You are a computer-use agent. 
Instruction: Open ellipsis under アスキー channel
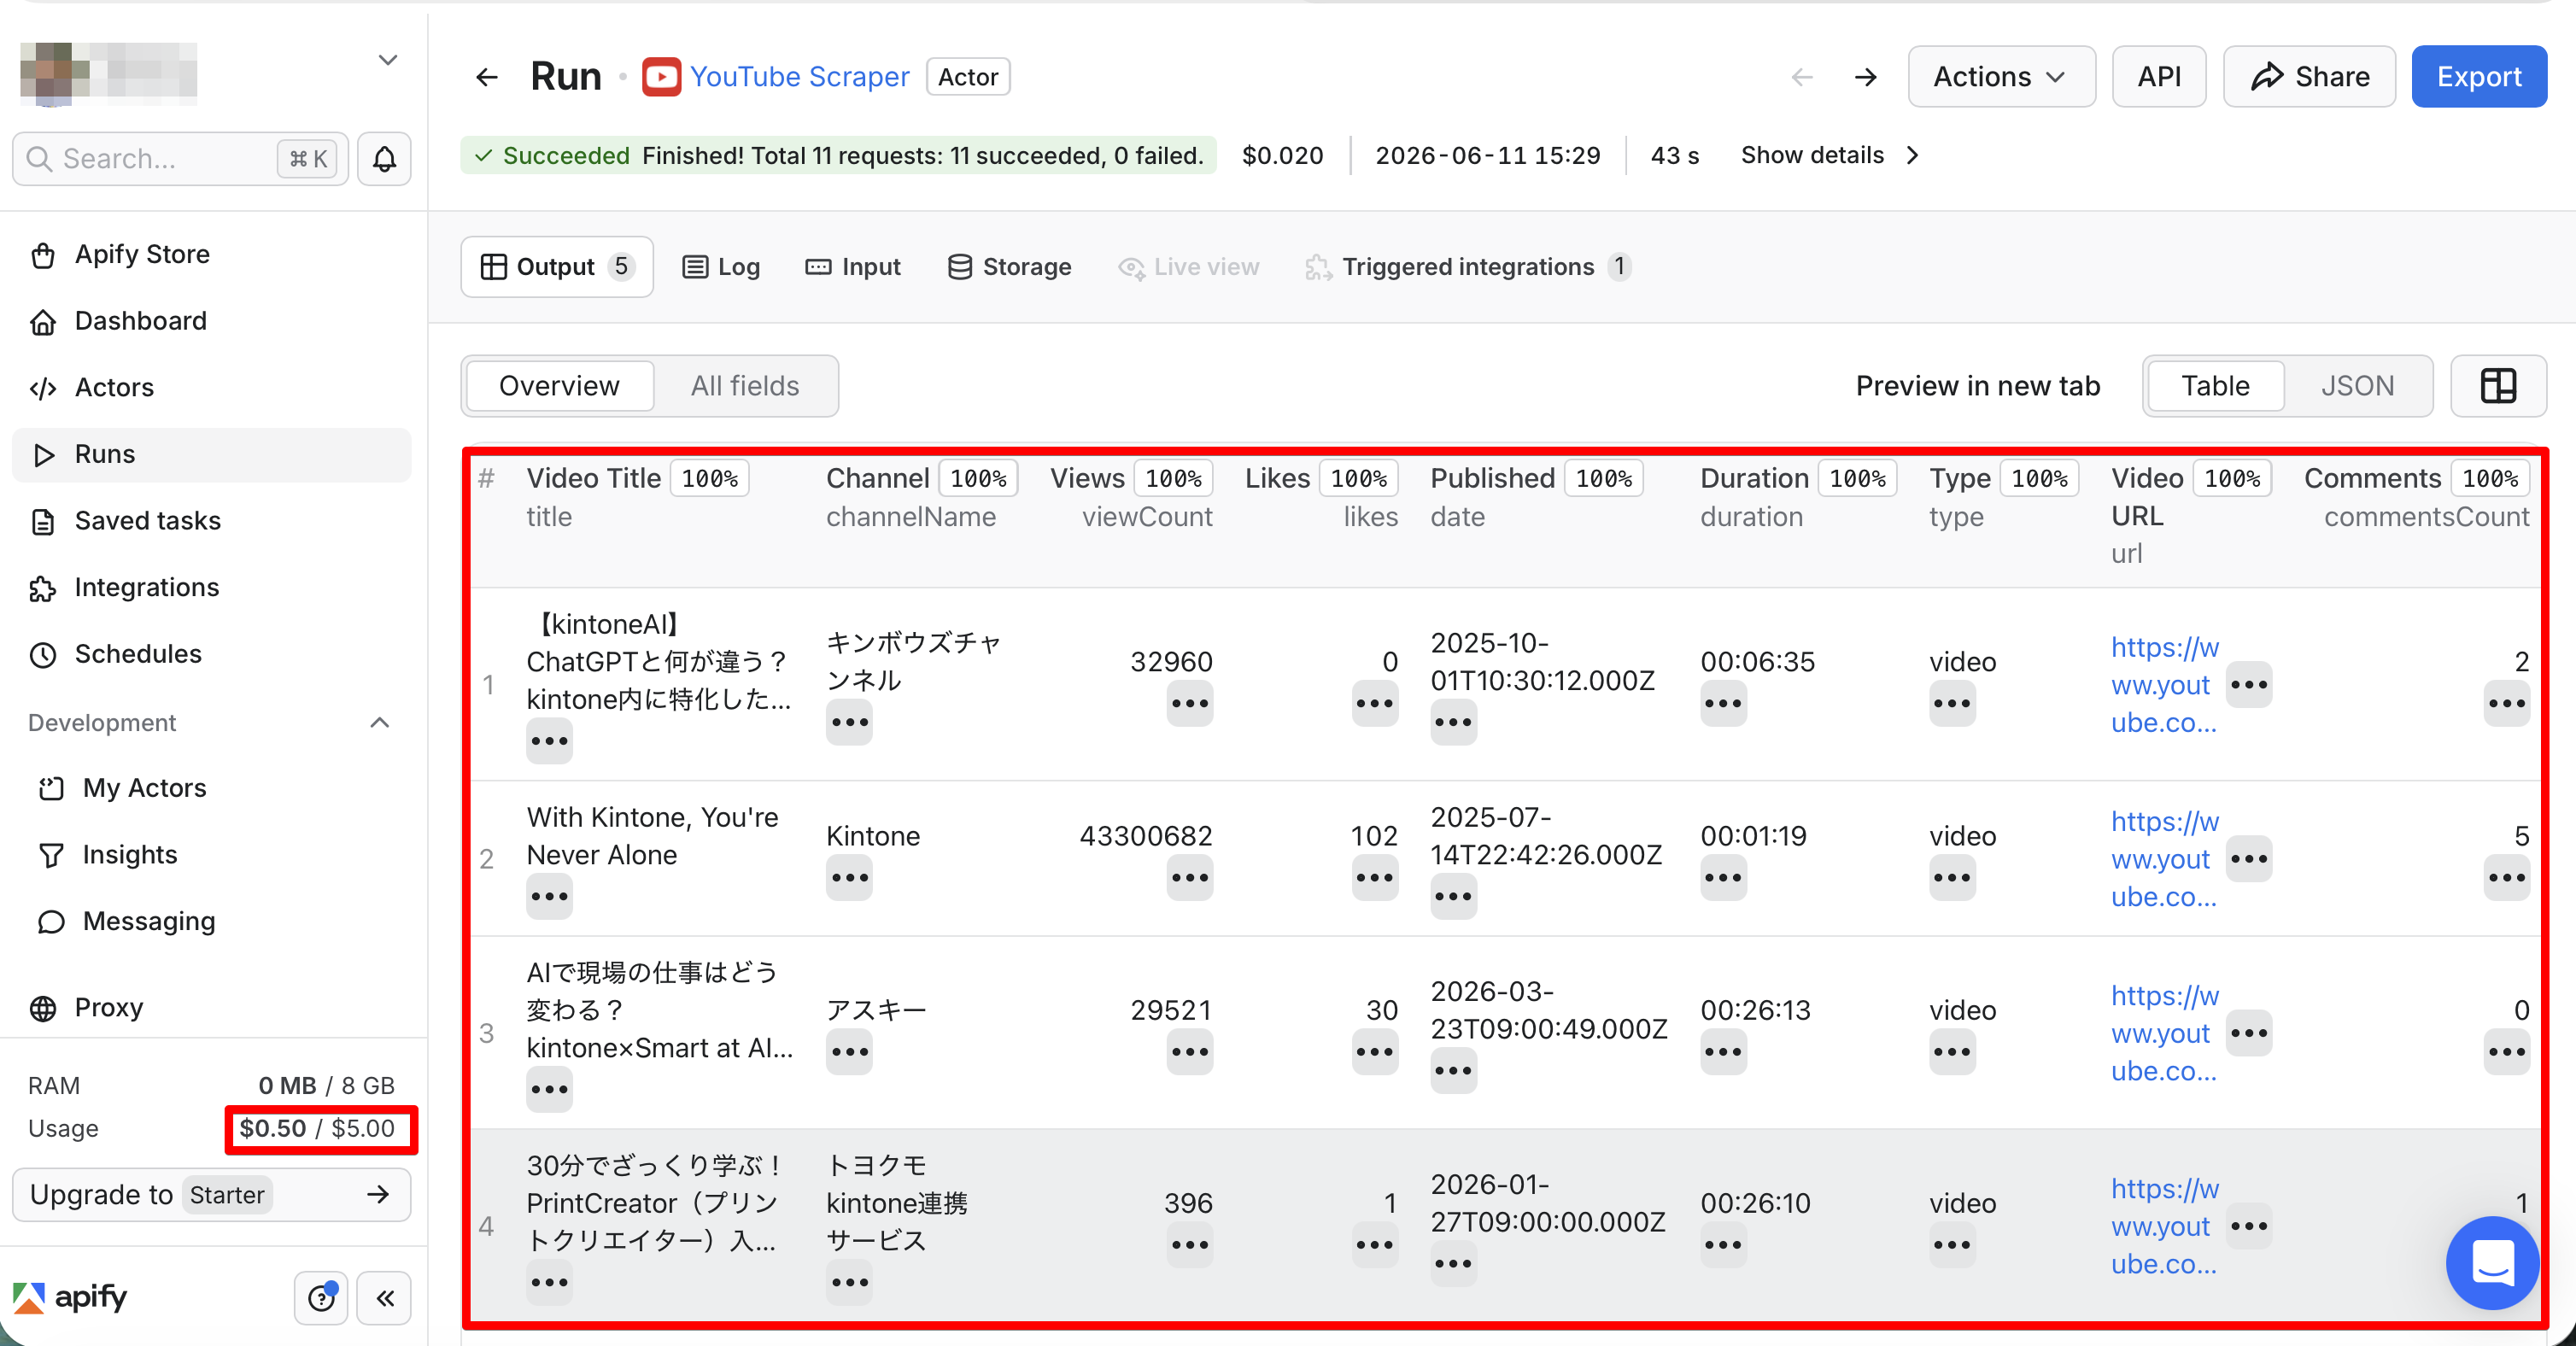849,1052
